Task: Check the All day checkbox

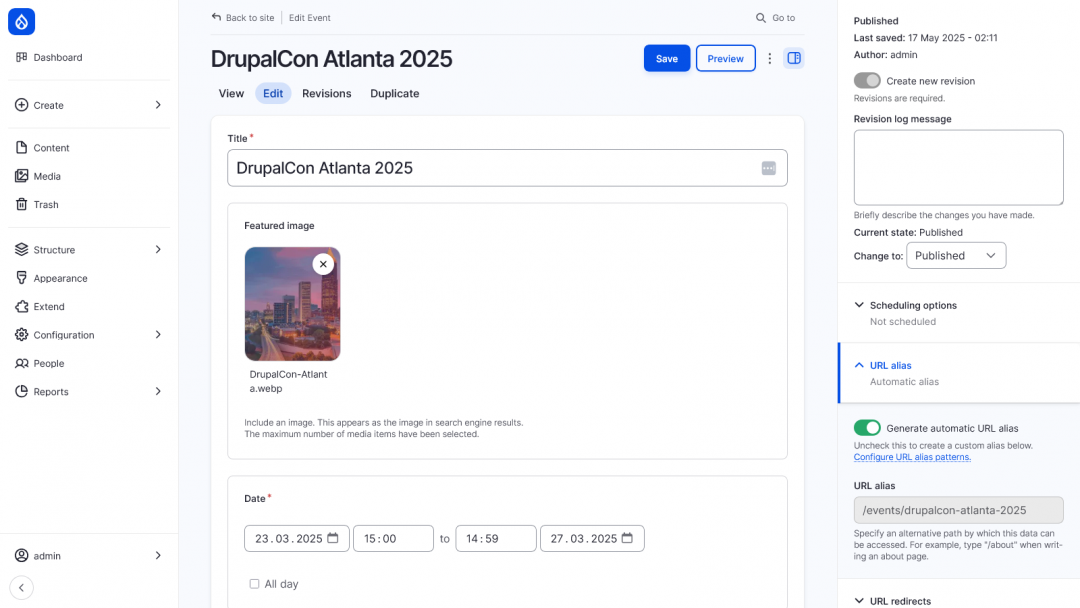Action: (x=254, y=584)
